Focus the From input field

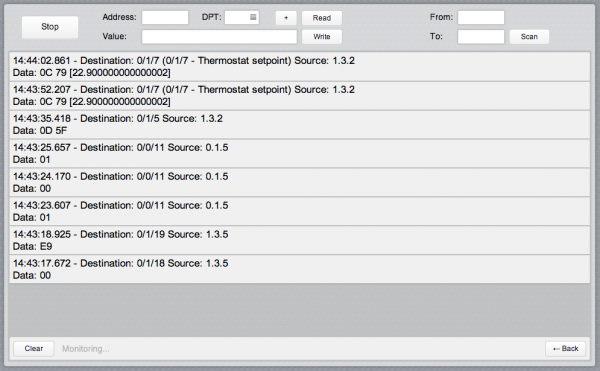pos(481,18)
